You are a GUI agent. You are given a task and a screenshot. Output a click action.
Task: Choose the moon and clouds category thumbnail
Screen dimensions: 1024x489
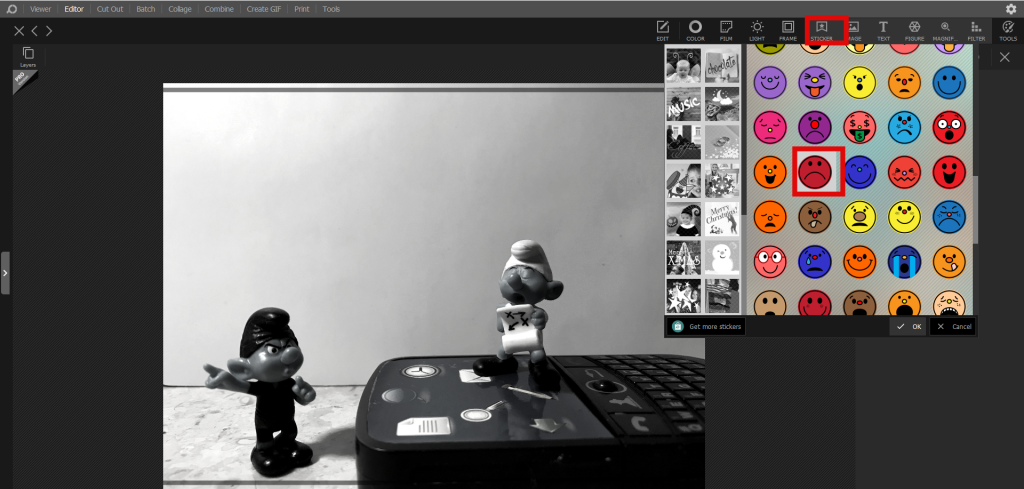click(x=722, y=104)
